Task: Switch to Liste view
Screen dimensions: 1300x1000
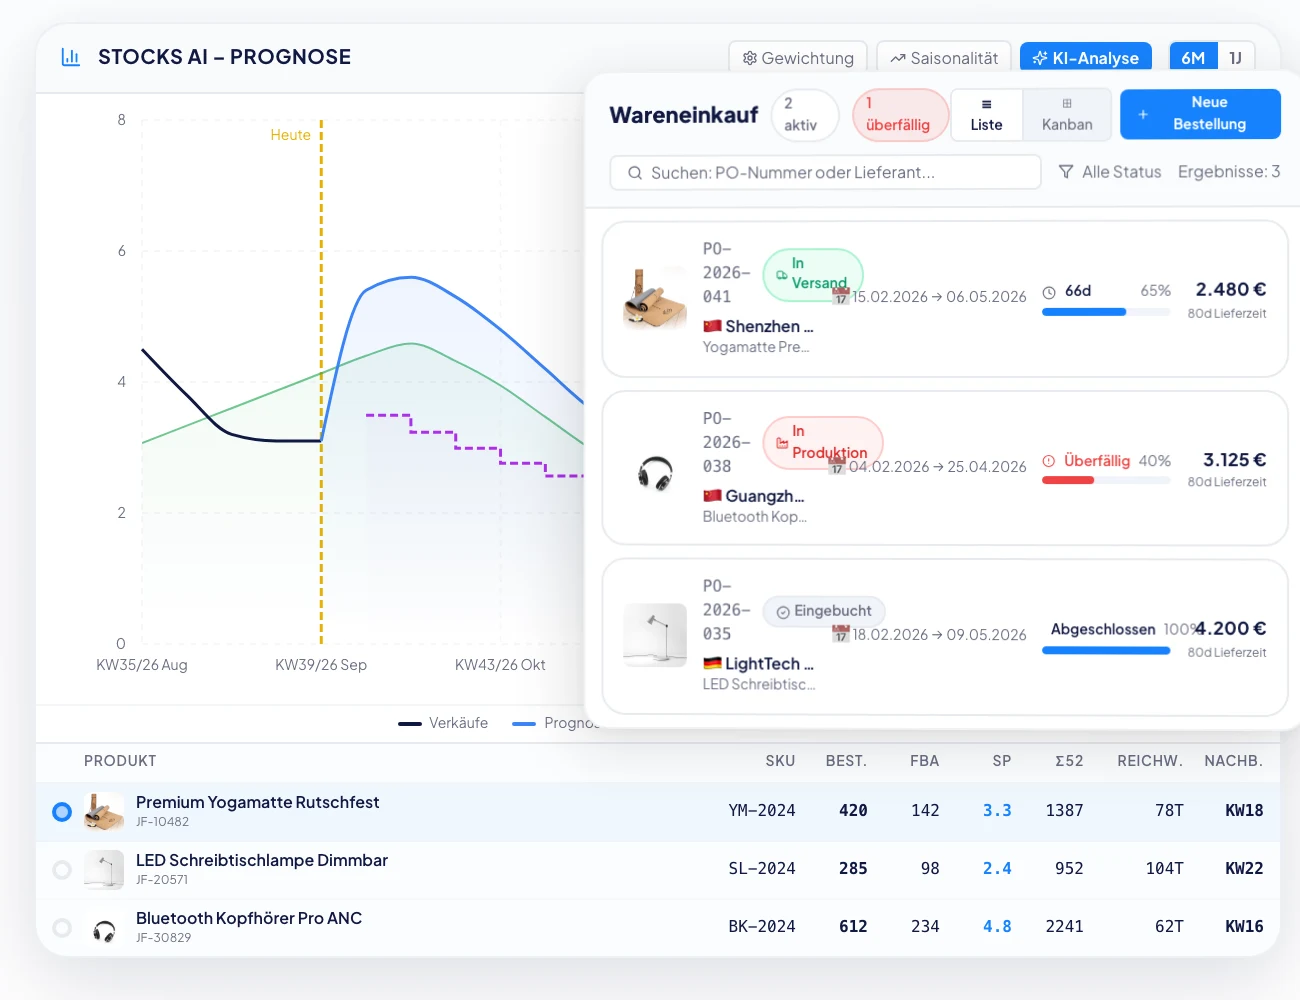Action: click(x=986, y=114)
